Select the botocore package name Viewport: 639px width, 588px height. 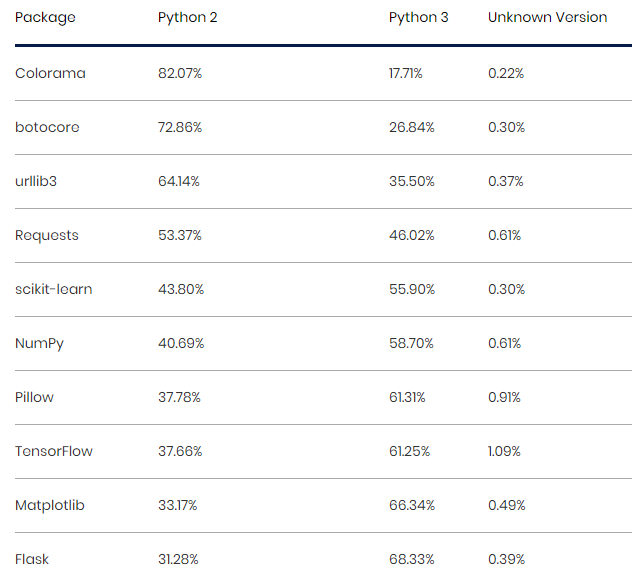pos(47,127)
